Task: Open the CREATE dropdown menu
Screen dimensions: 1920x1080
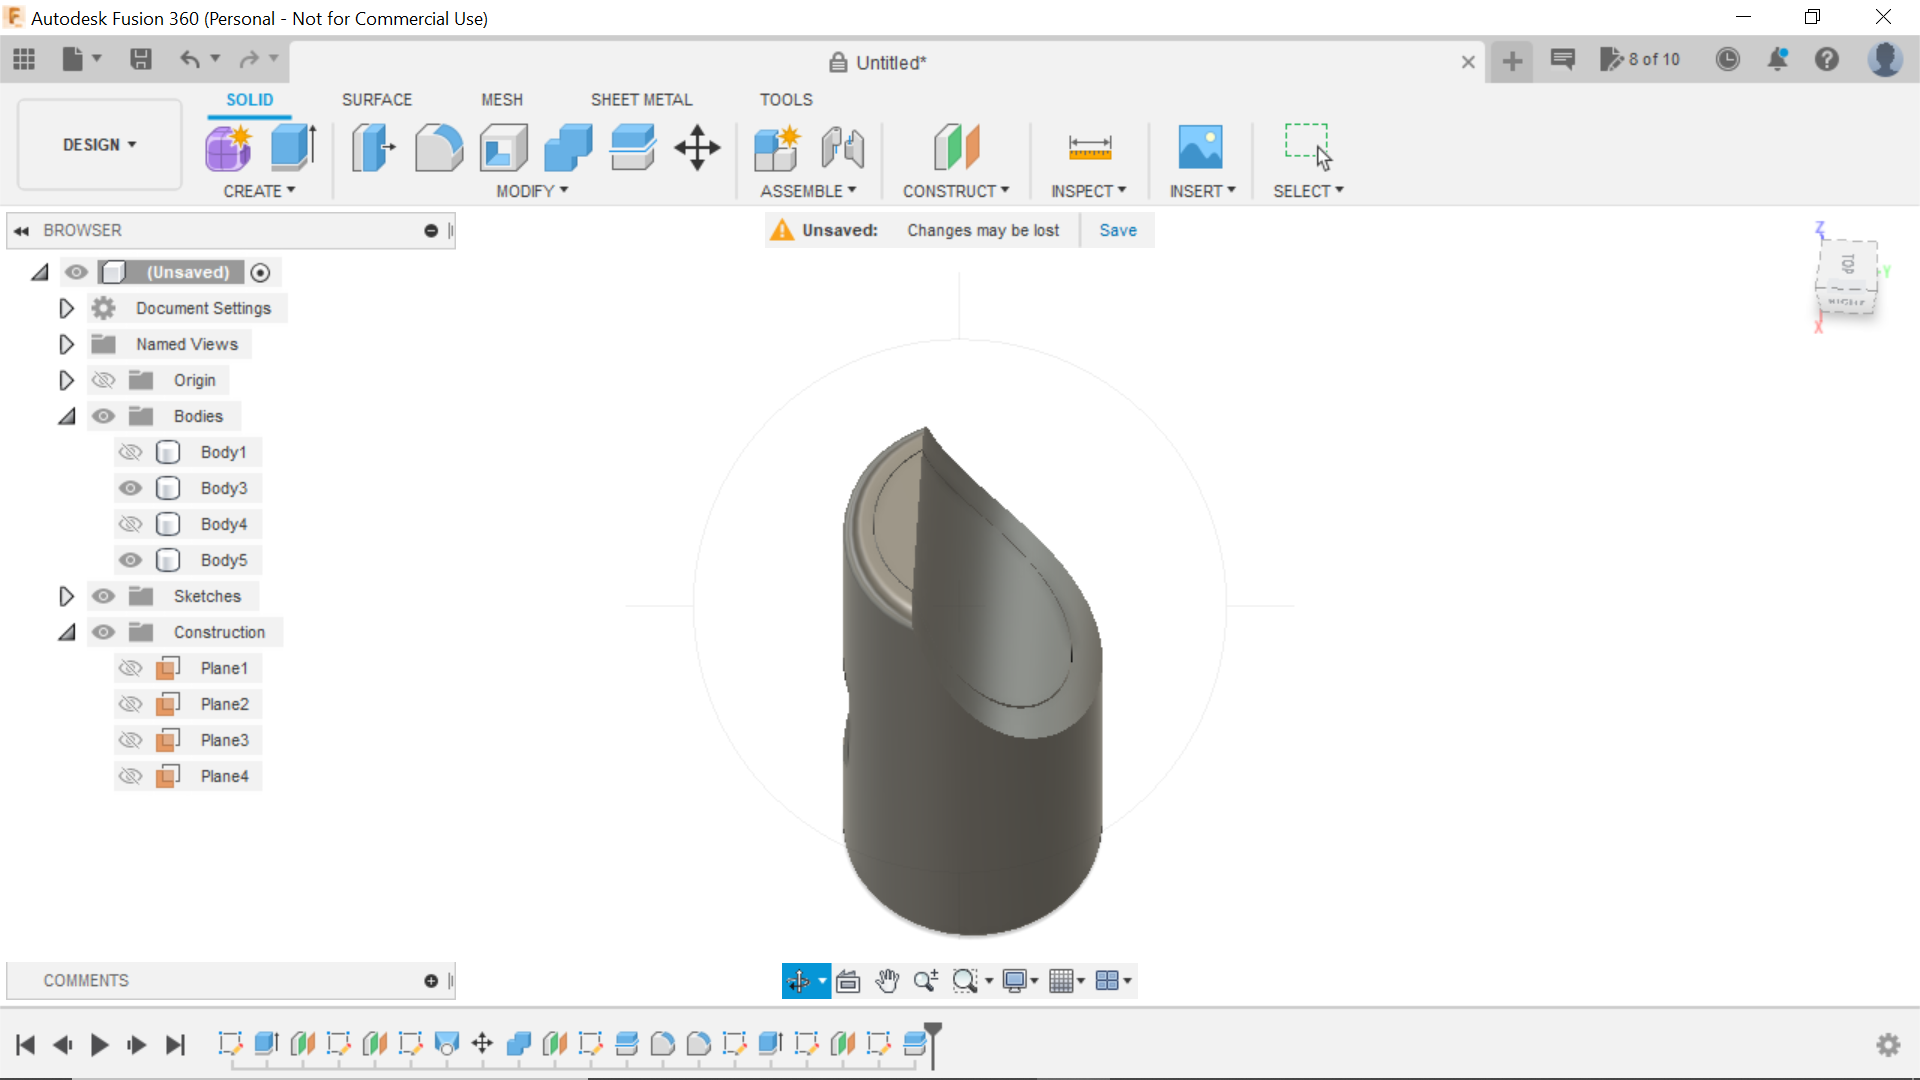Action: 259,191
